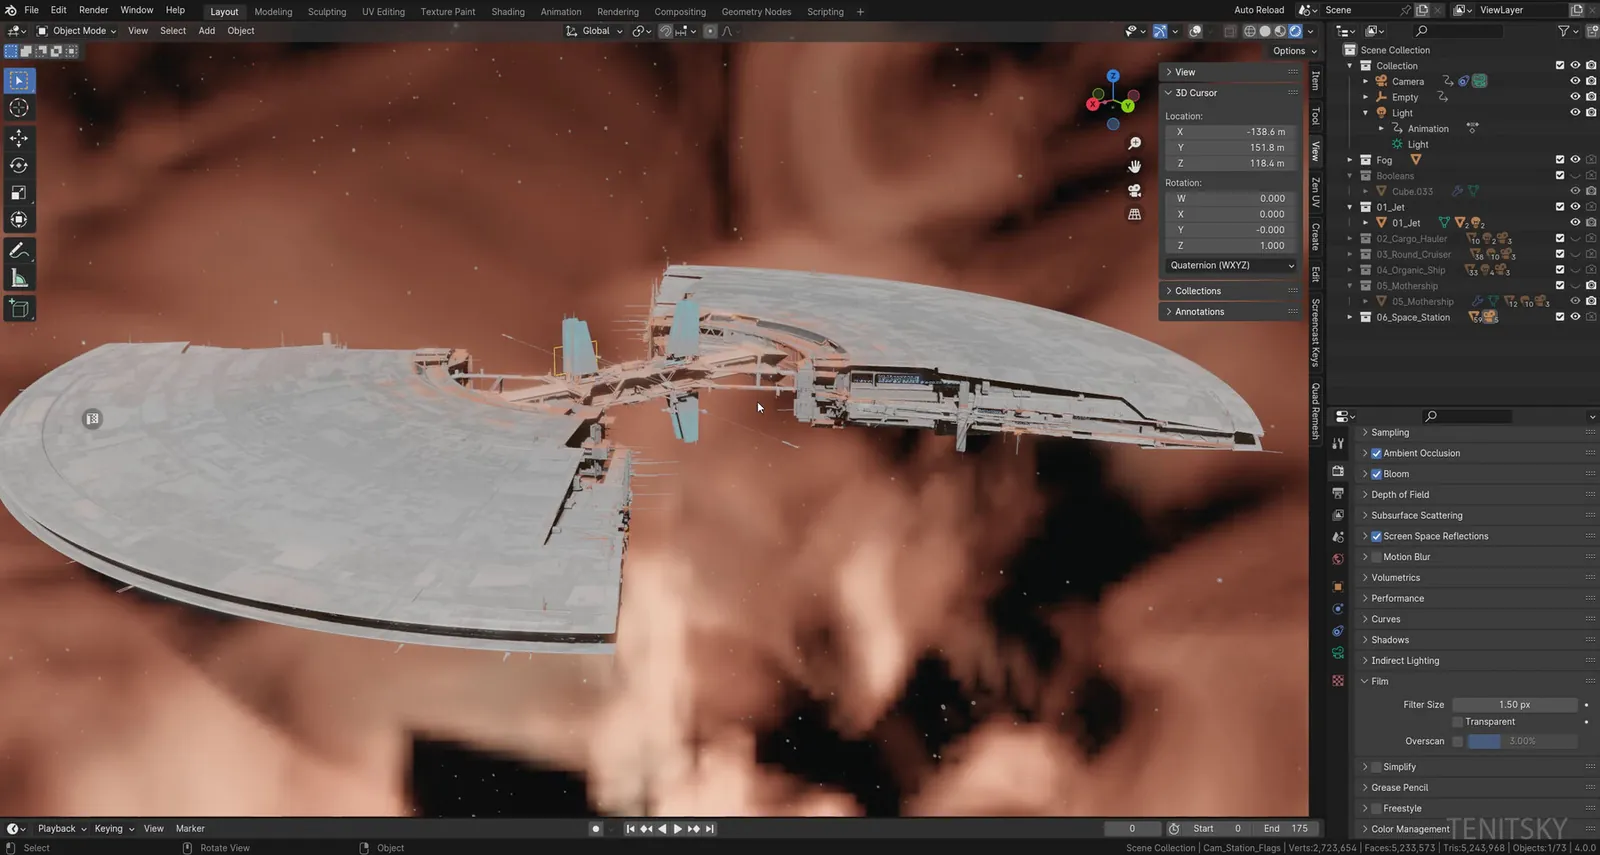Open the Global orientation dropdown
This screenshot has width=1600, height=855.
pos(594,30)
